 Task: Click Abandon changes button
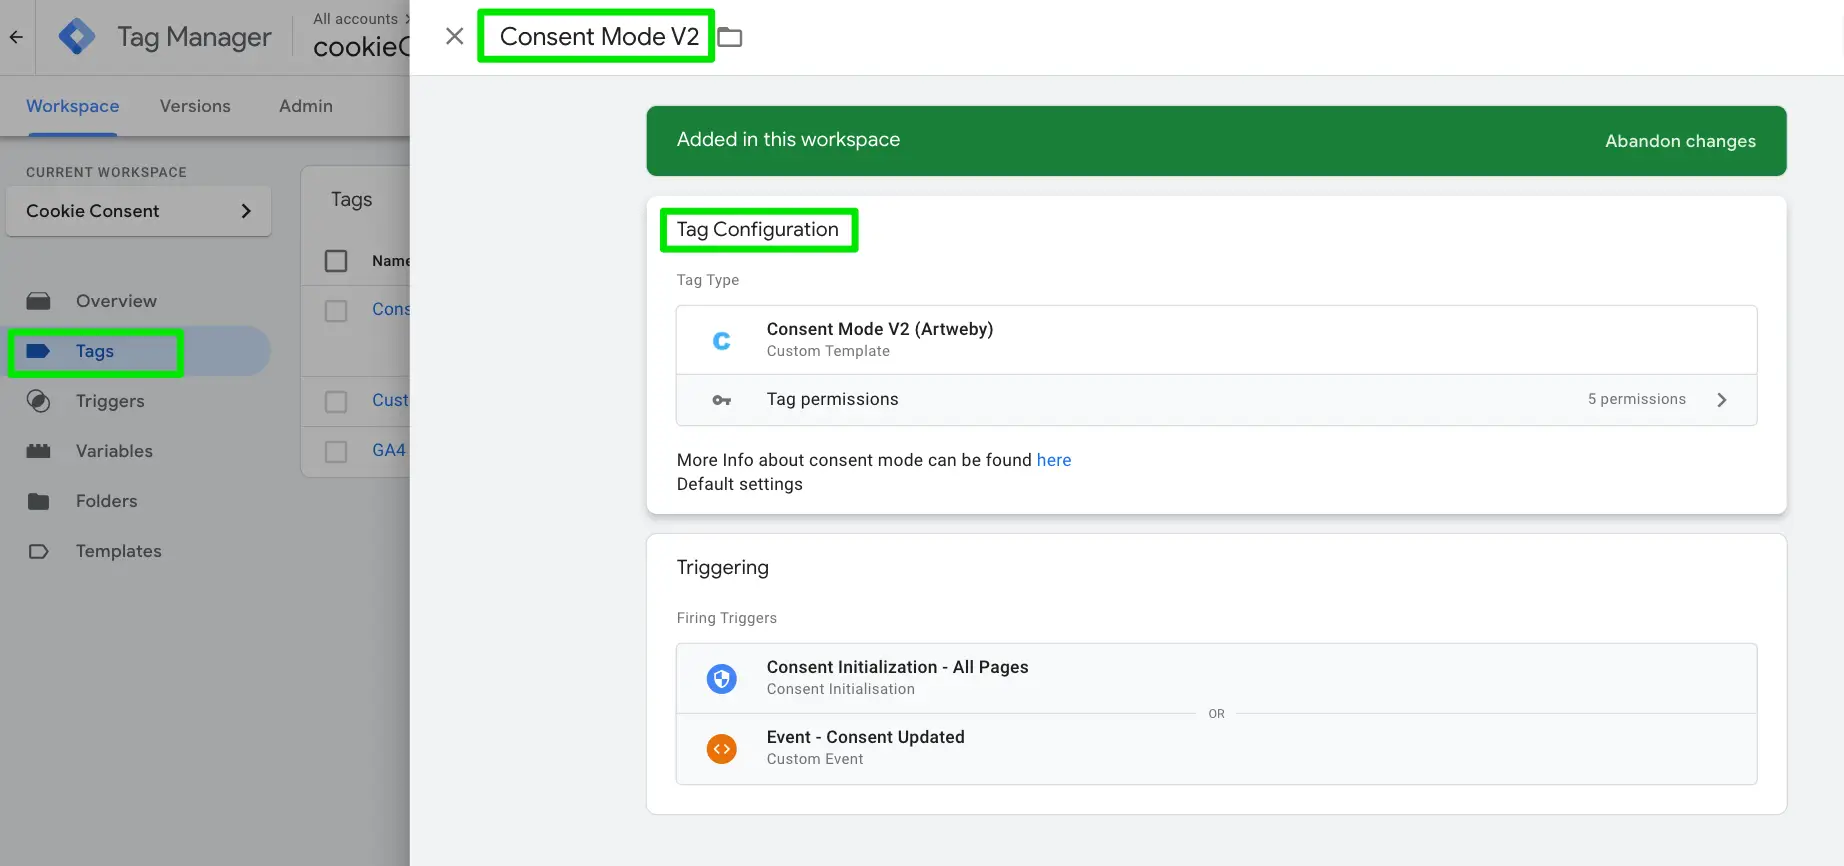click(x=1680, y=141)
